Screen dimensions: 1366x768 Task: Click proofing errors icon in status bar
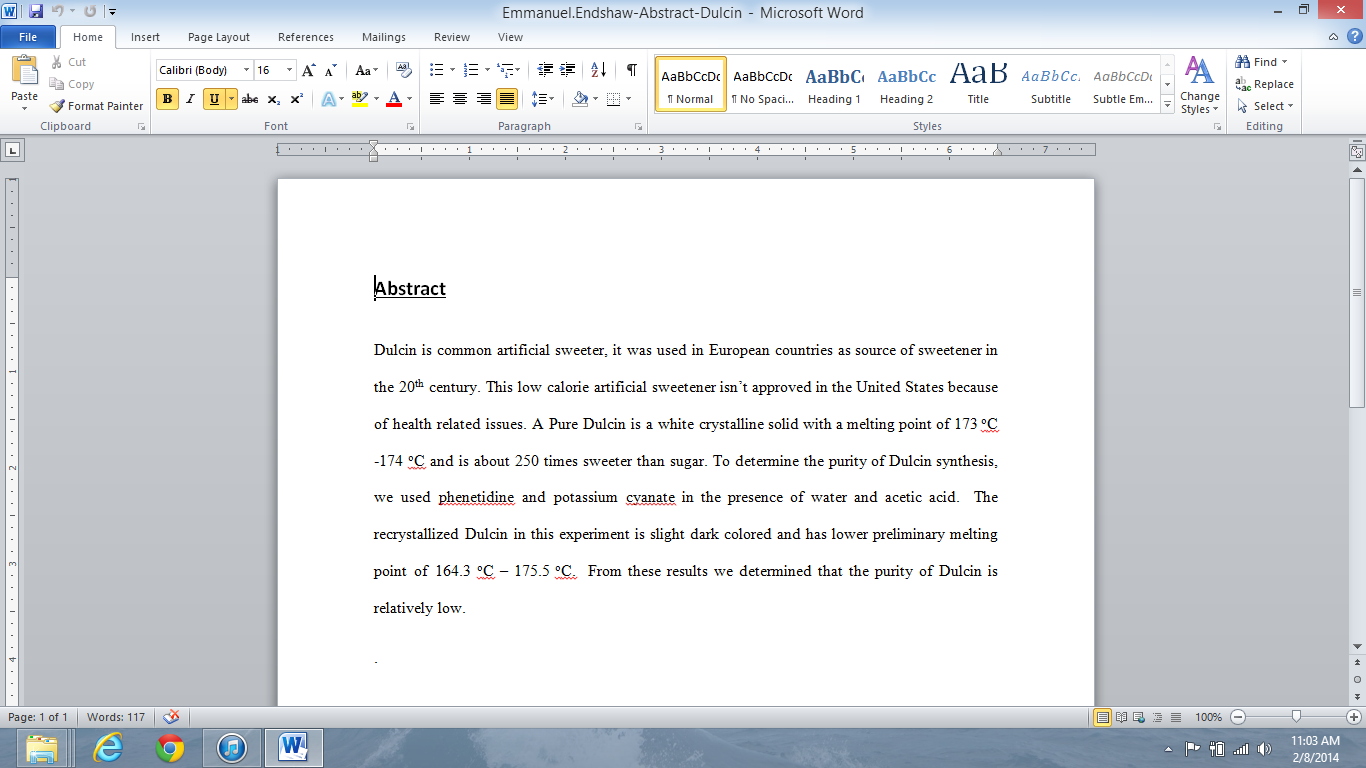(171, 717)
